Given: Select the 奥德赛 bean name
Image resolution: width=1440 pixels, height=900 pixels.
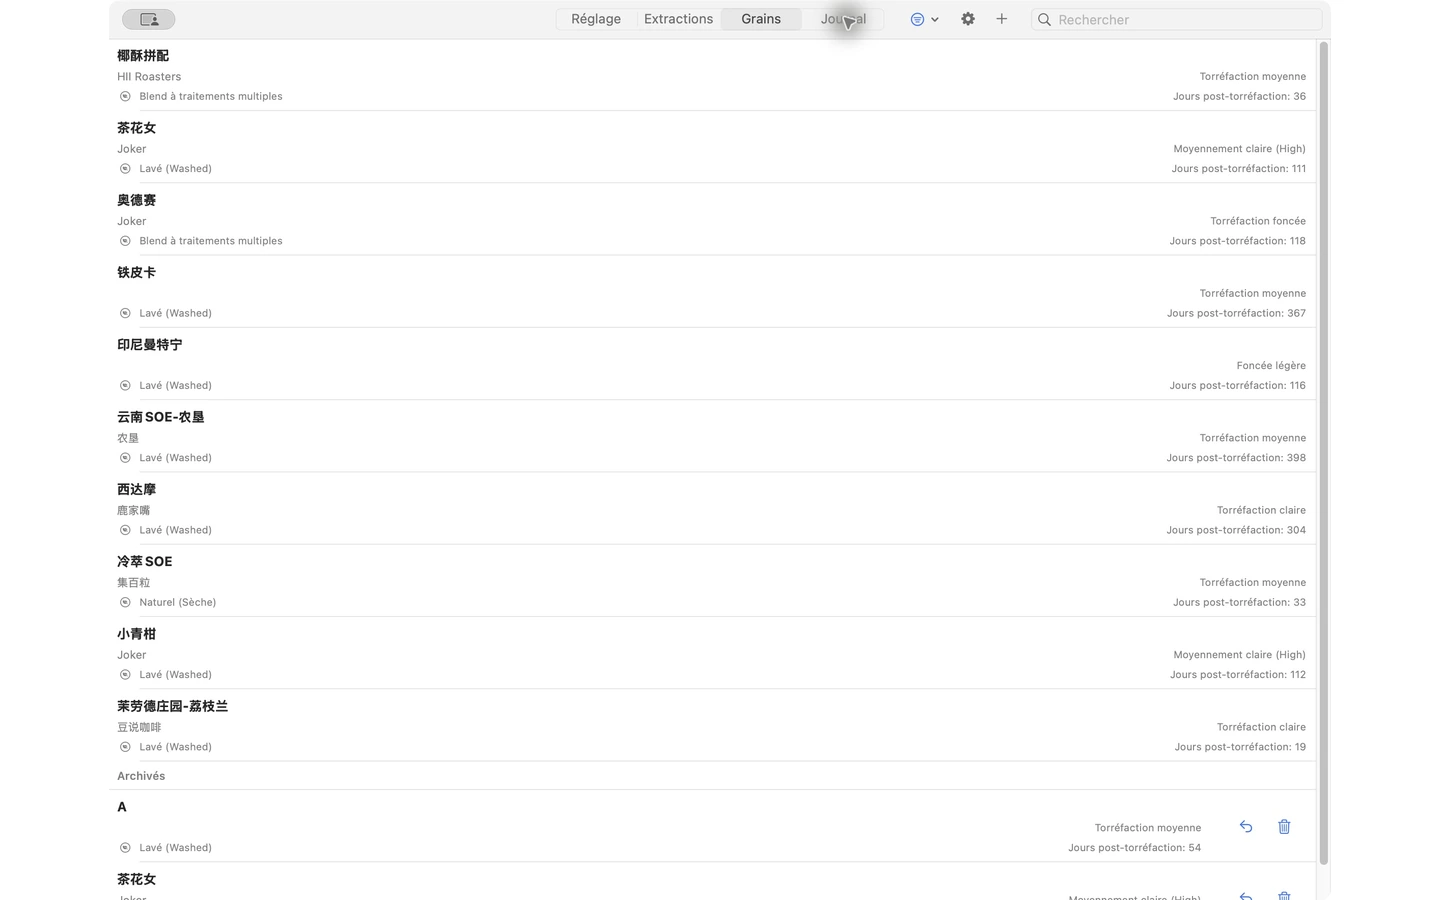Looking at the screenshot, I should tap(136, 200).
